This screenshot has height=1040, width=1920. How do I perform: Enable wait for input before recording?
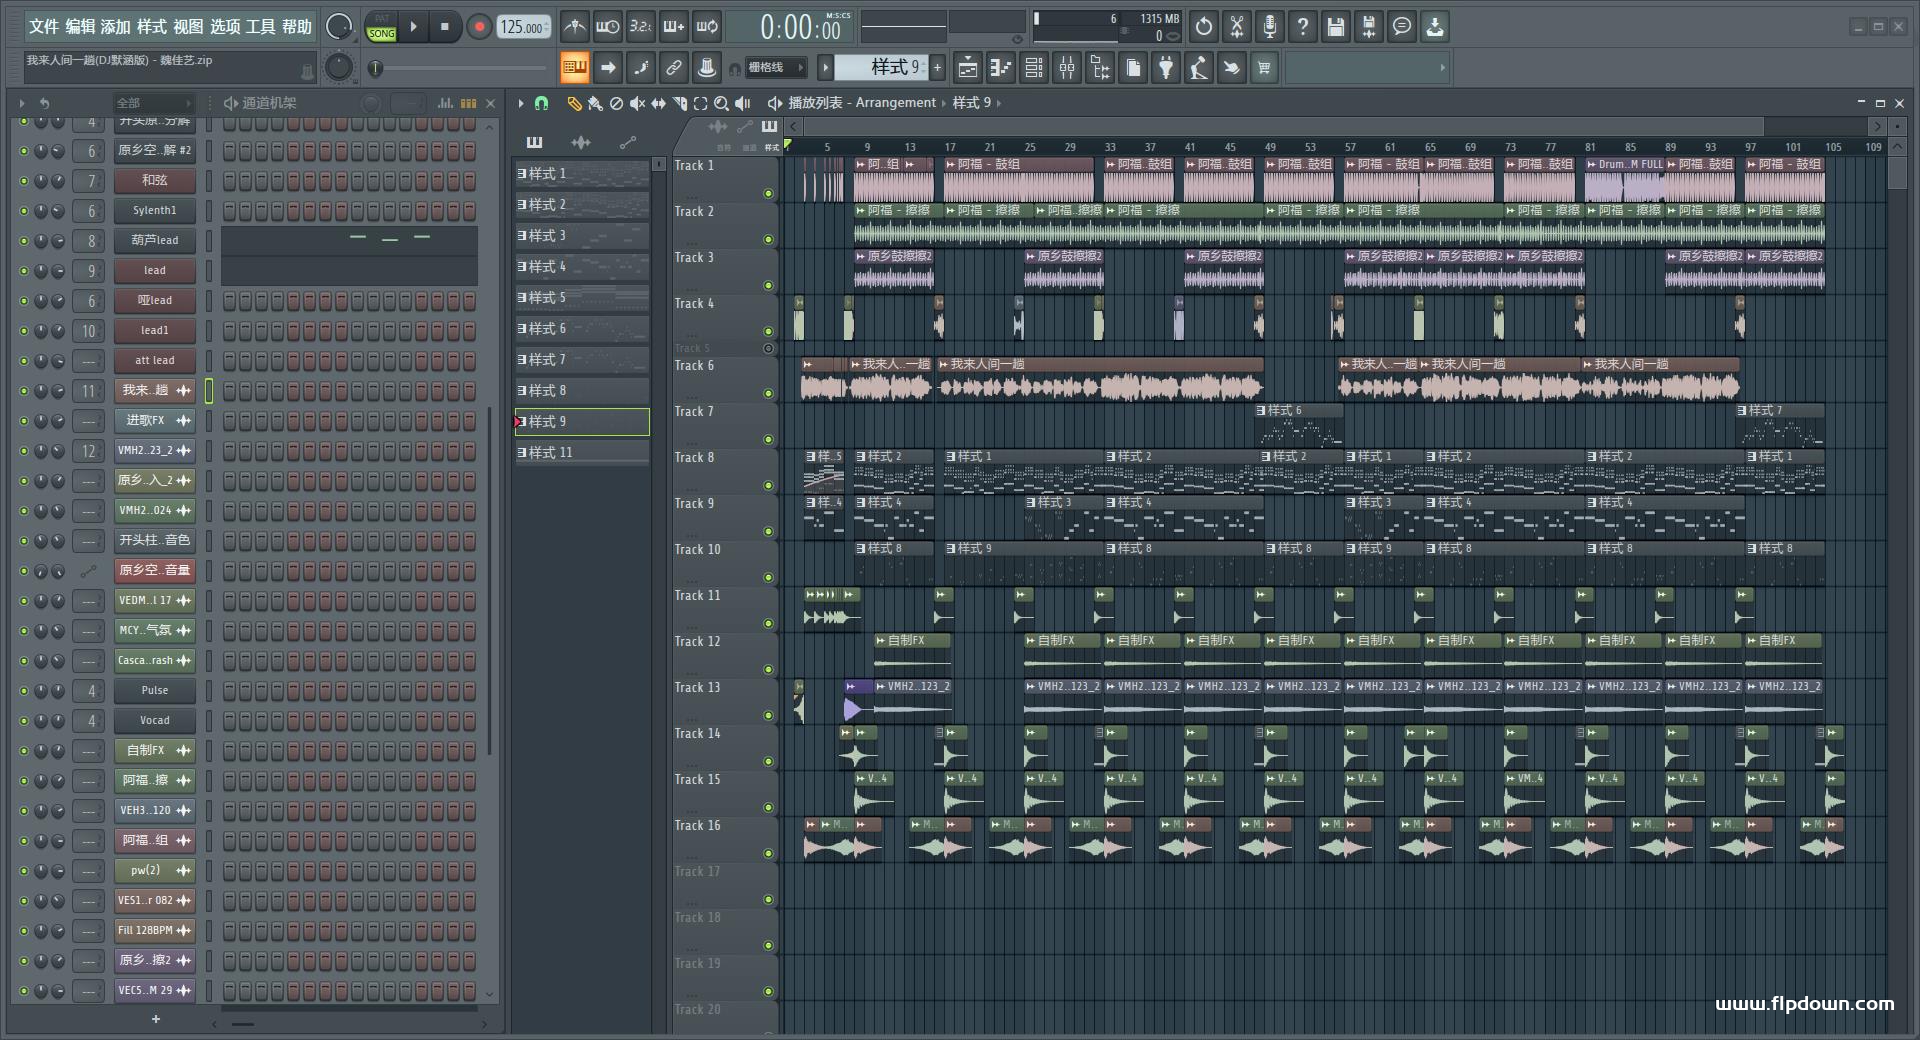point(607,27)
